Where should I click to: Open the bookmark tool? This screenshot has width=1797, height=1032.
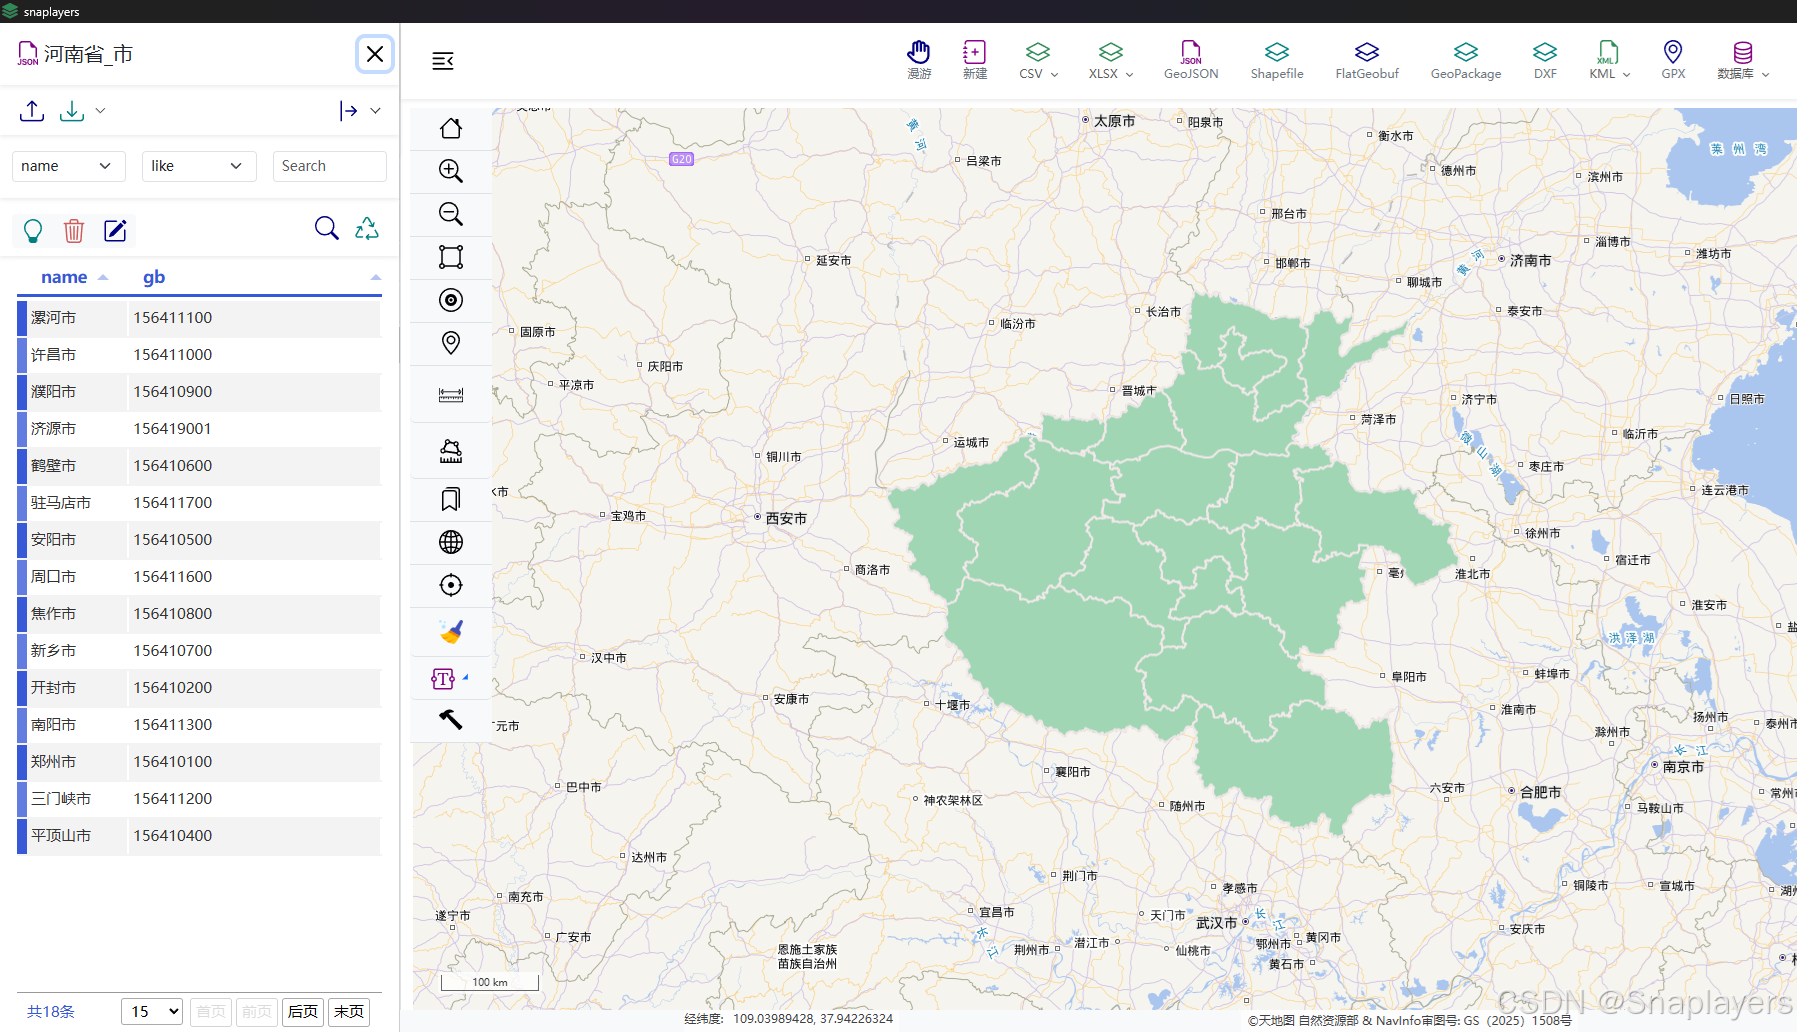click(451, 499)
